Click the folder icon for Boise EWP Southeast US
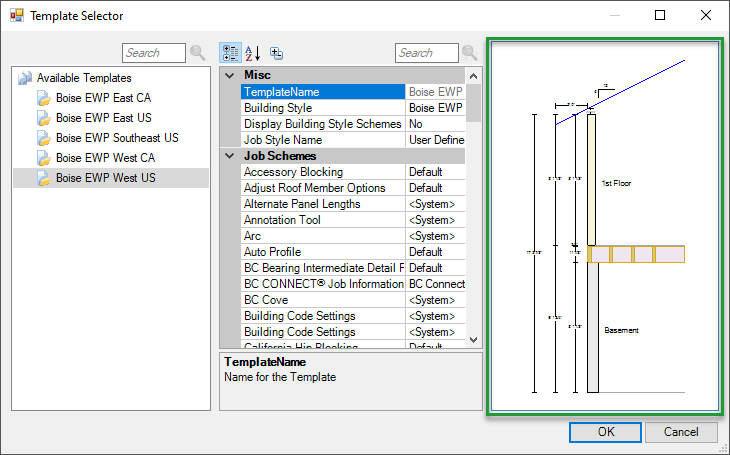The width and height of the screenshot is (730, 455). 44,138
